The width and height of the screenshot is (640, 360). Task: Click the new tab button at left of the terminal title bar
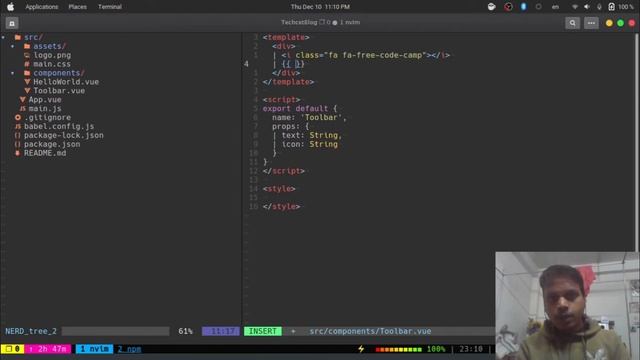12,23
